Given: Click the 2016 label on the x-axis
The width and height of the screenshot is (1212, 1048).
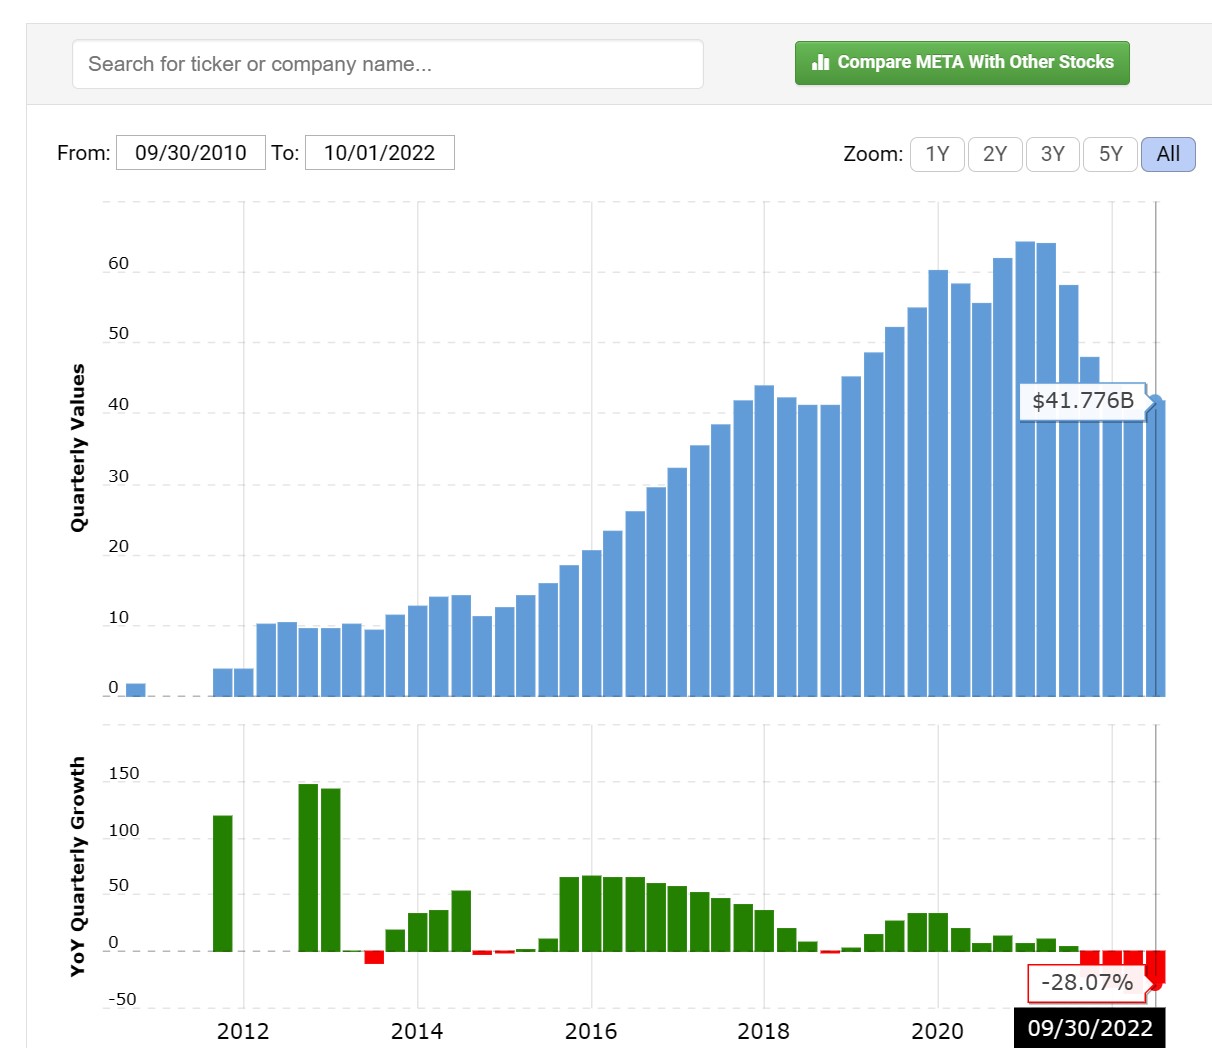Looking at the screenshot, I should click(x=590, y=1031).
